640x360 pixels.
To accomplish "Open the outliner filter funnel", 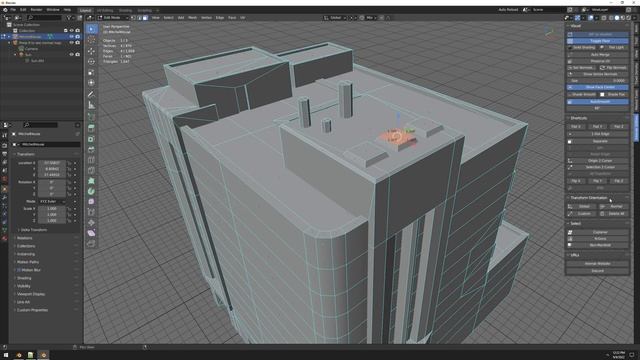I will click(69, 18).
